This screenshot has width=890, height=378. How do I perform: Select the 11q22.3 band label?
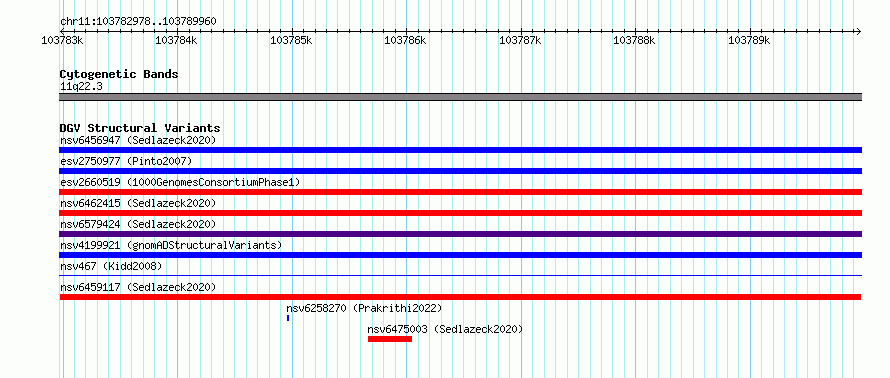point(81,87)
